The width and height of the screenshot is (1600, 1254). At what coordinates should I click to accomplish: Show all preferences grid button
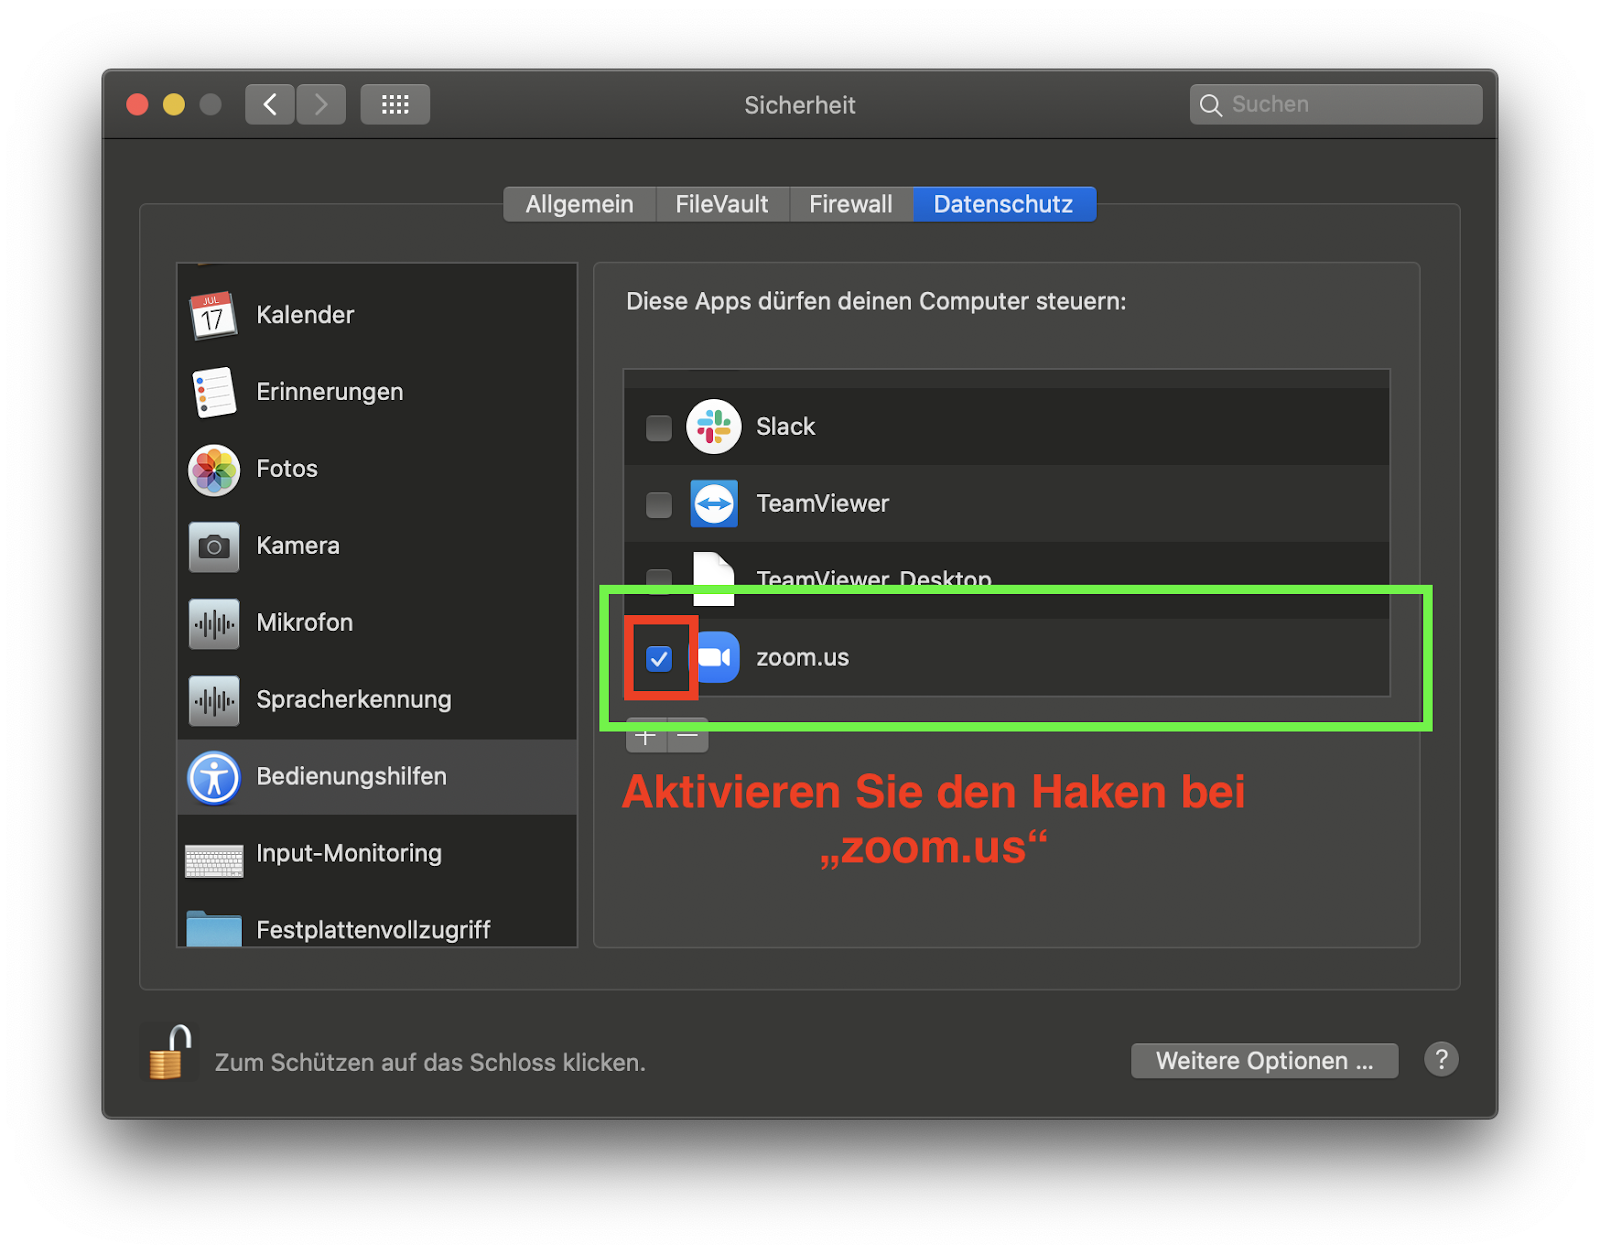[x=395, y=104]
